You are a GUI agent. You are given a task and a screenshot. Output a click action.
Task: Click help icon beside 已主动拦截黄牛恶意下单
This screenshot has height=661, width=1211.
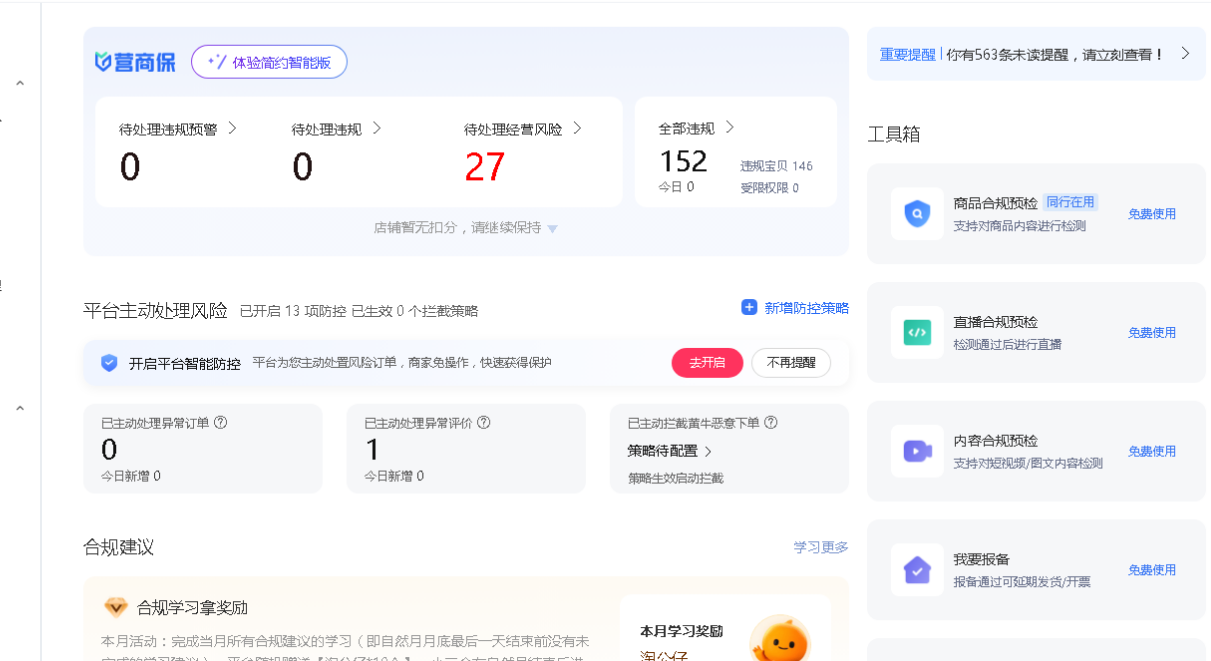click(771, 423)
